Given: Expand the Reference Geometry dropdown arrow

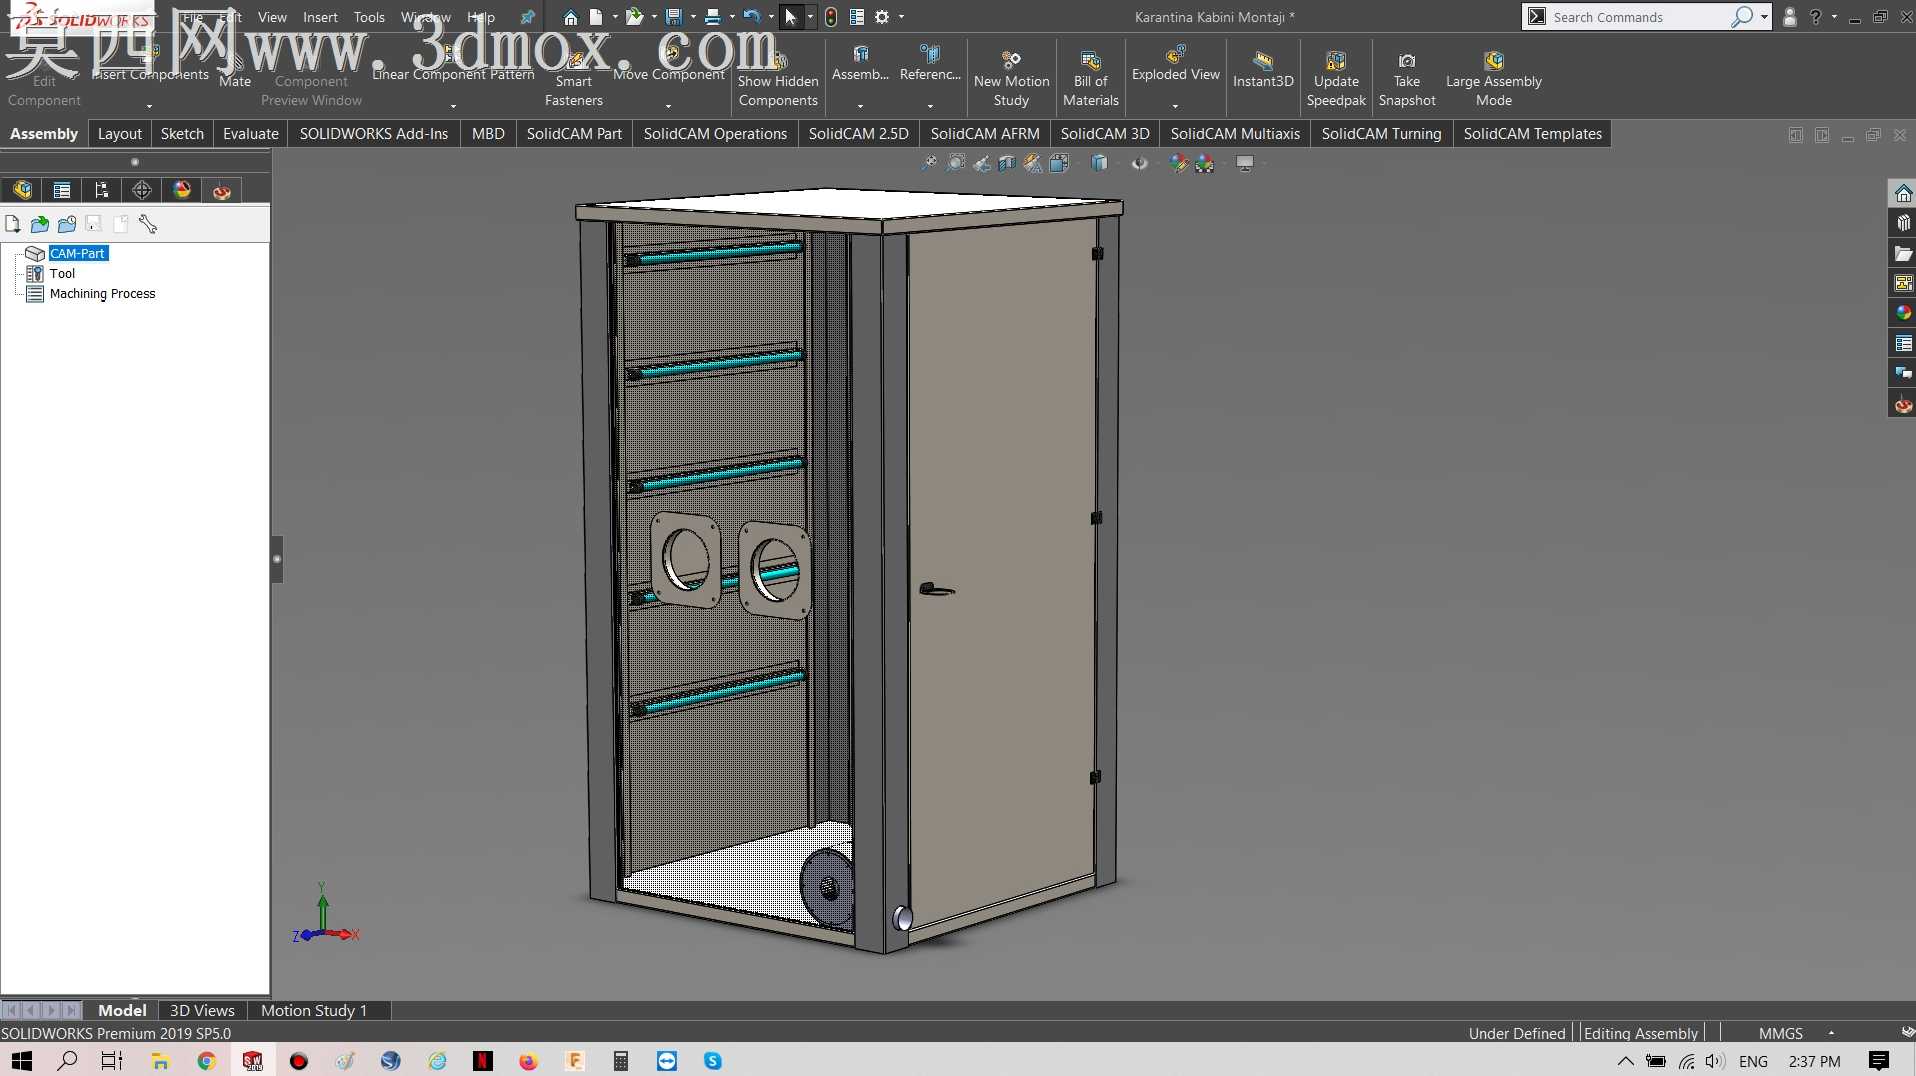Looking at the screenshot, I should pos(930,105).
